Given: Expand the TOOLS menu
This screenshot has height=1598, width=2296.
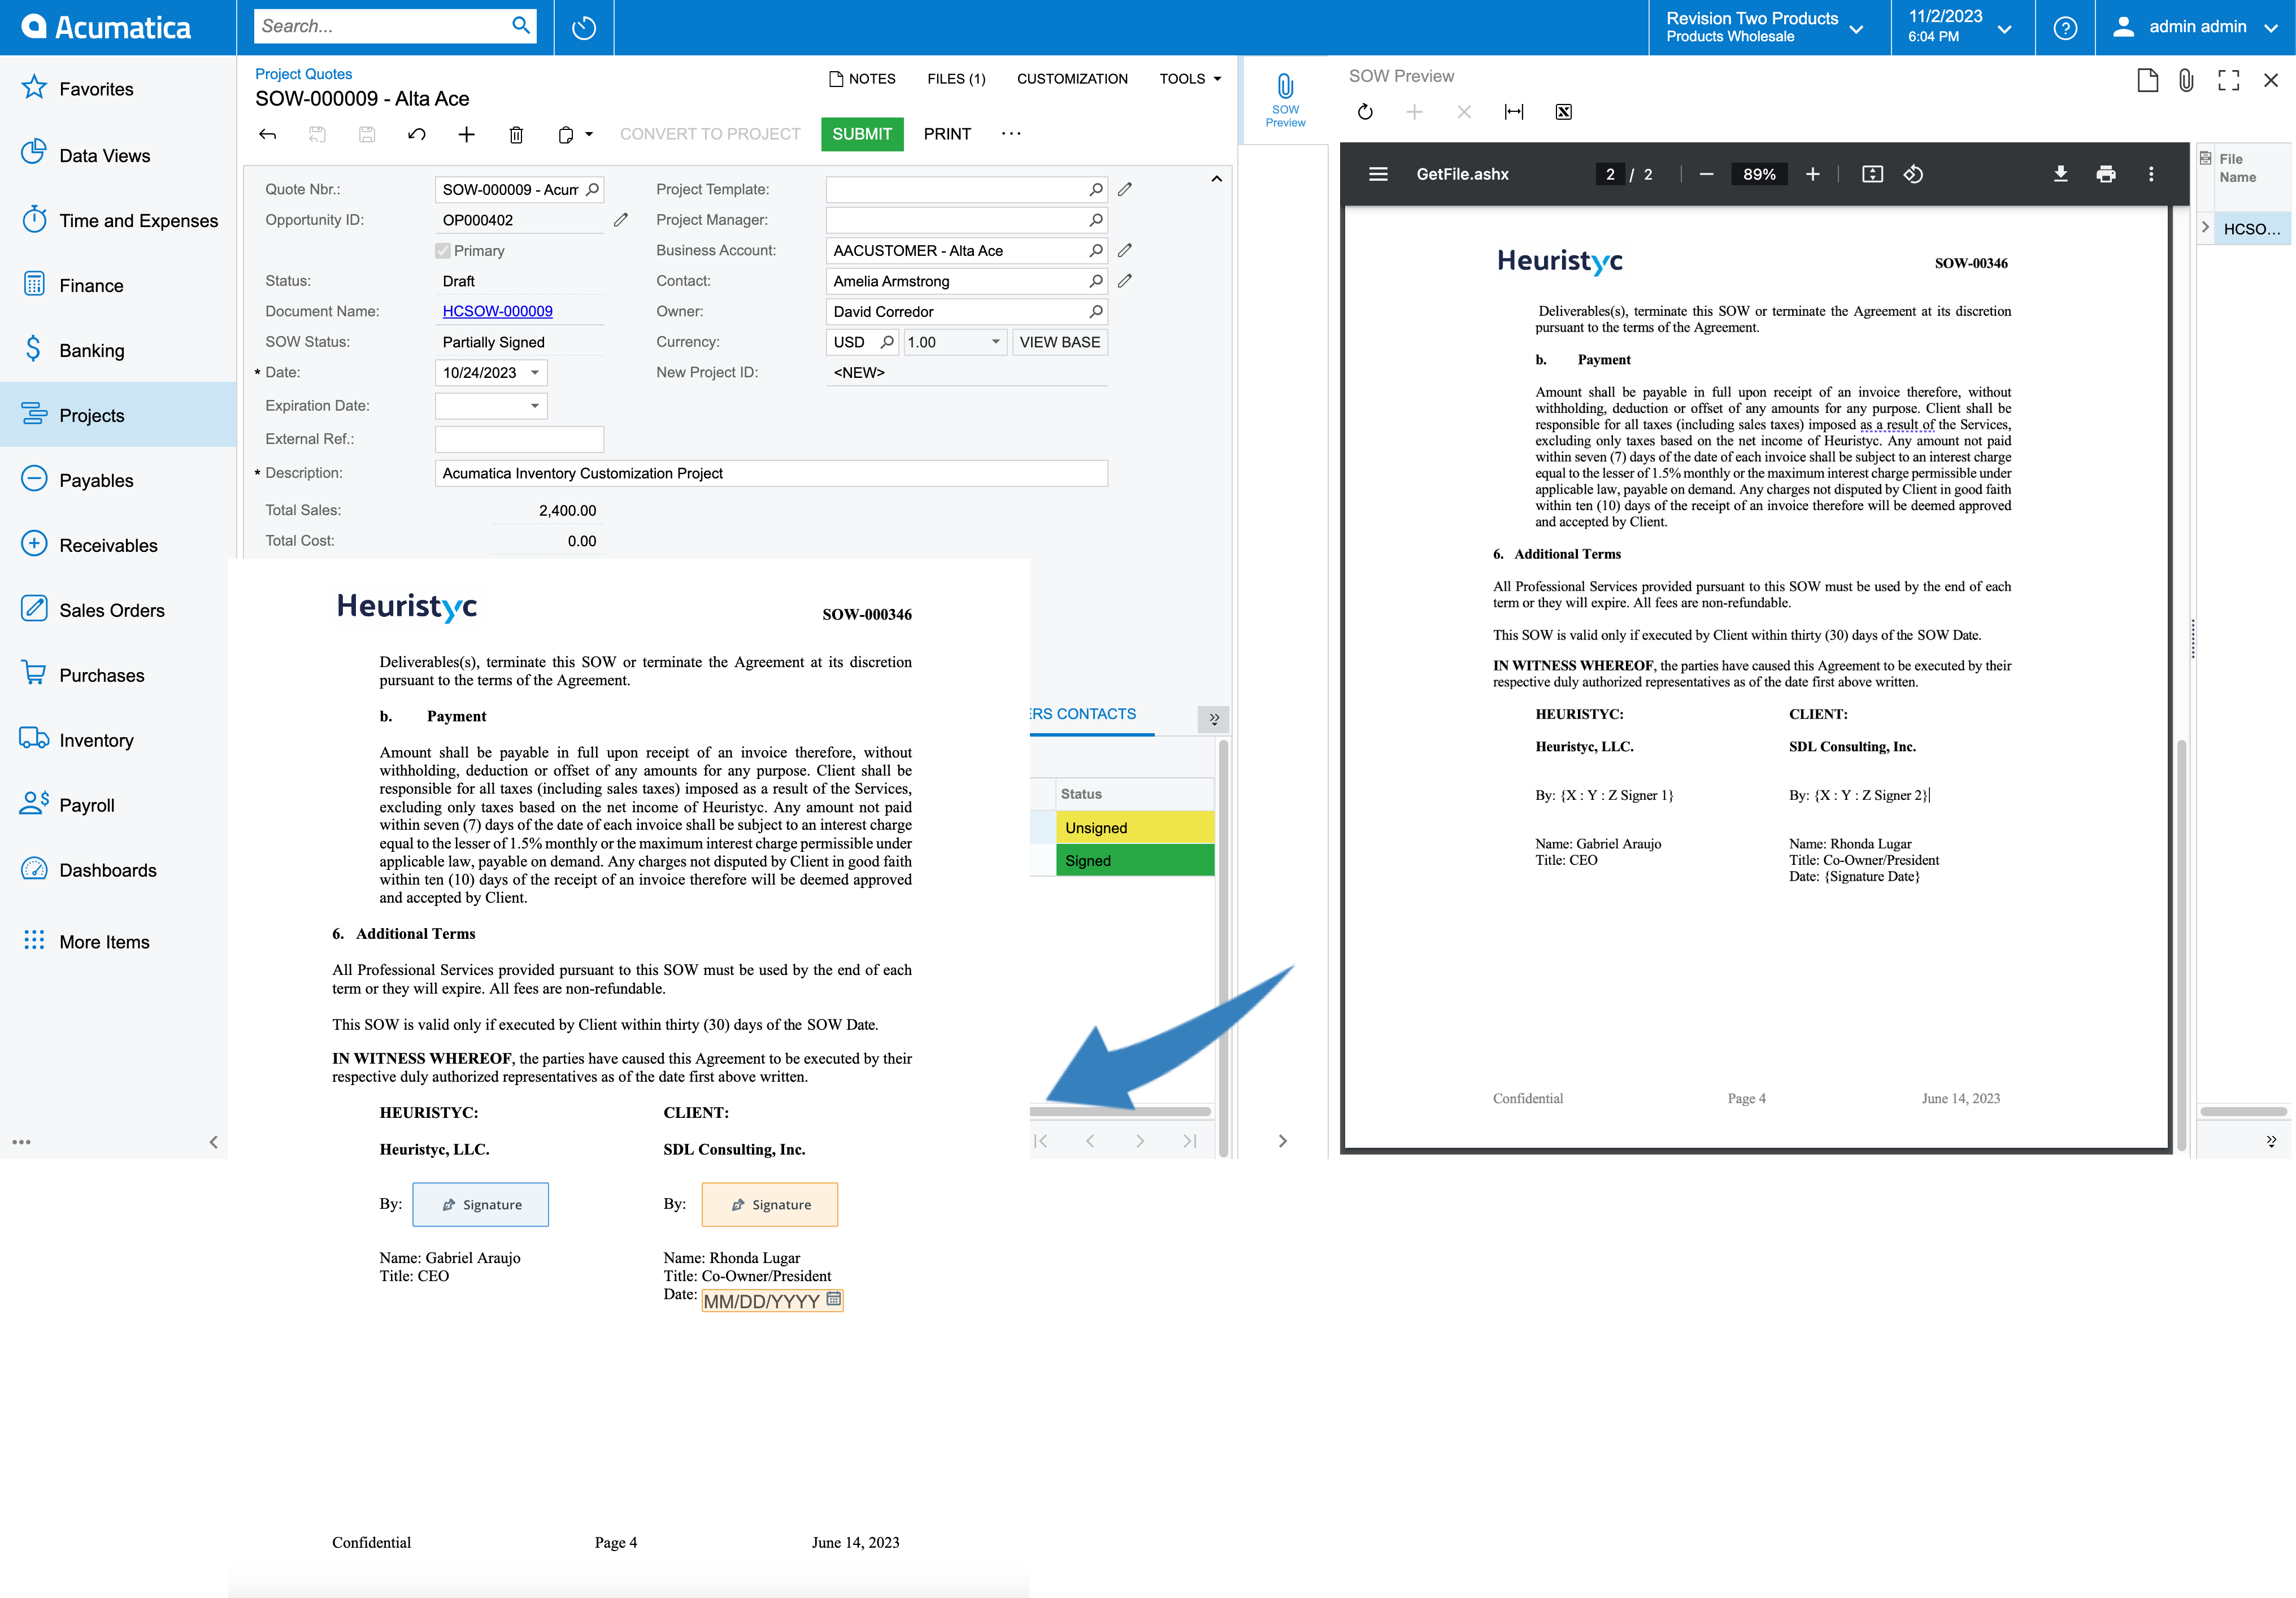Looking at the screenshot, I should pos(1190,78).
